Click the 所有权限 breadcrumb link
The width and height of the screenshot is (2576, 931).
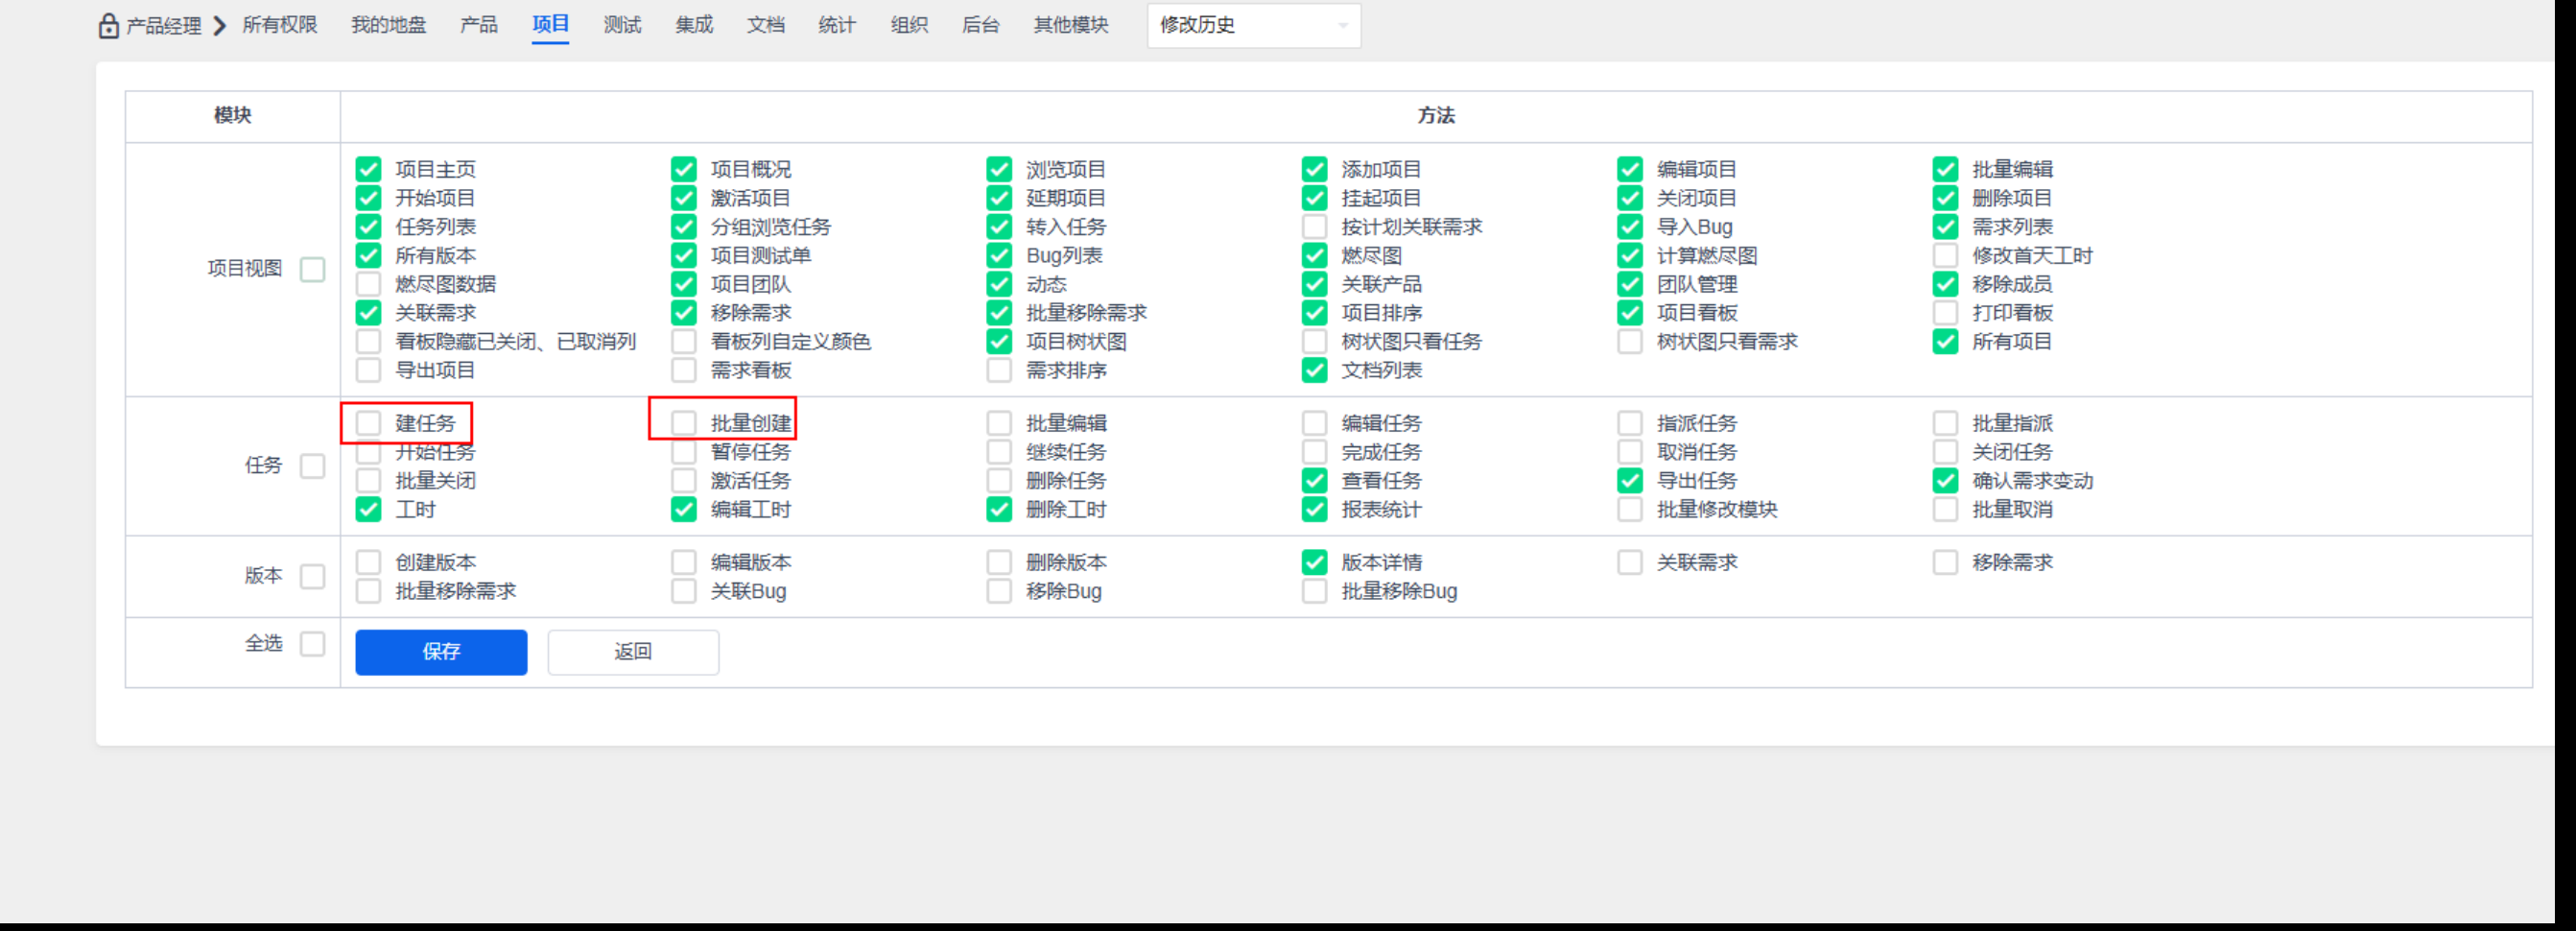pos(281,26)
